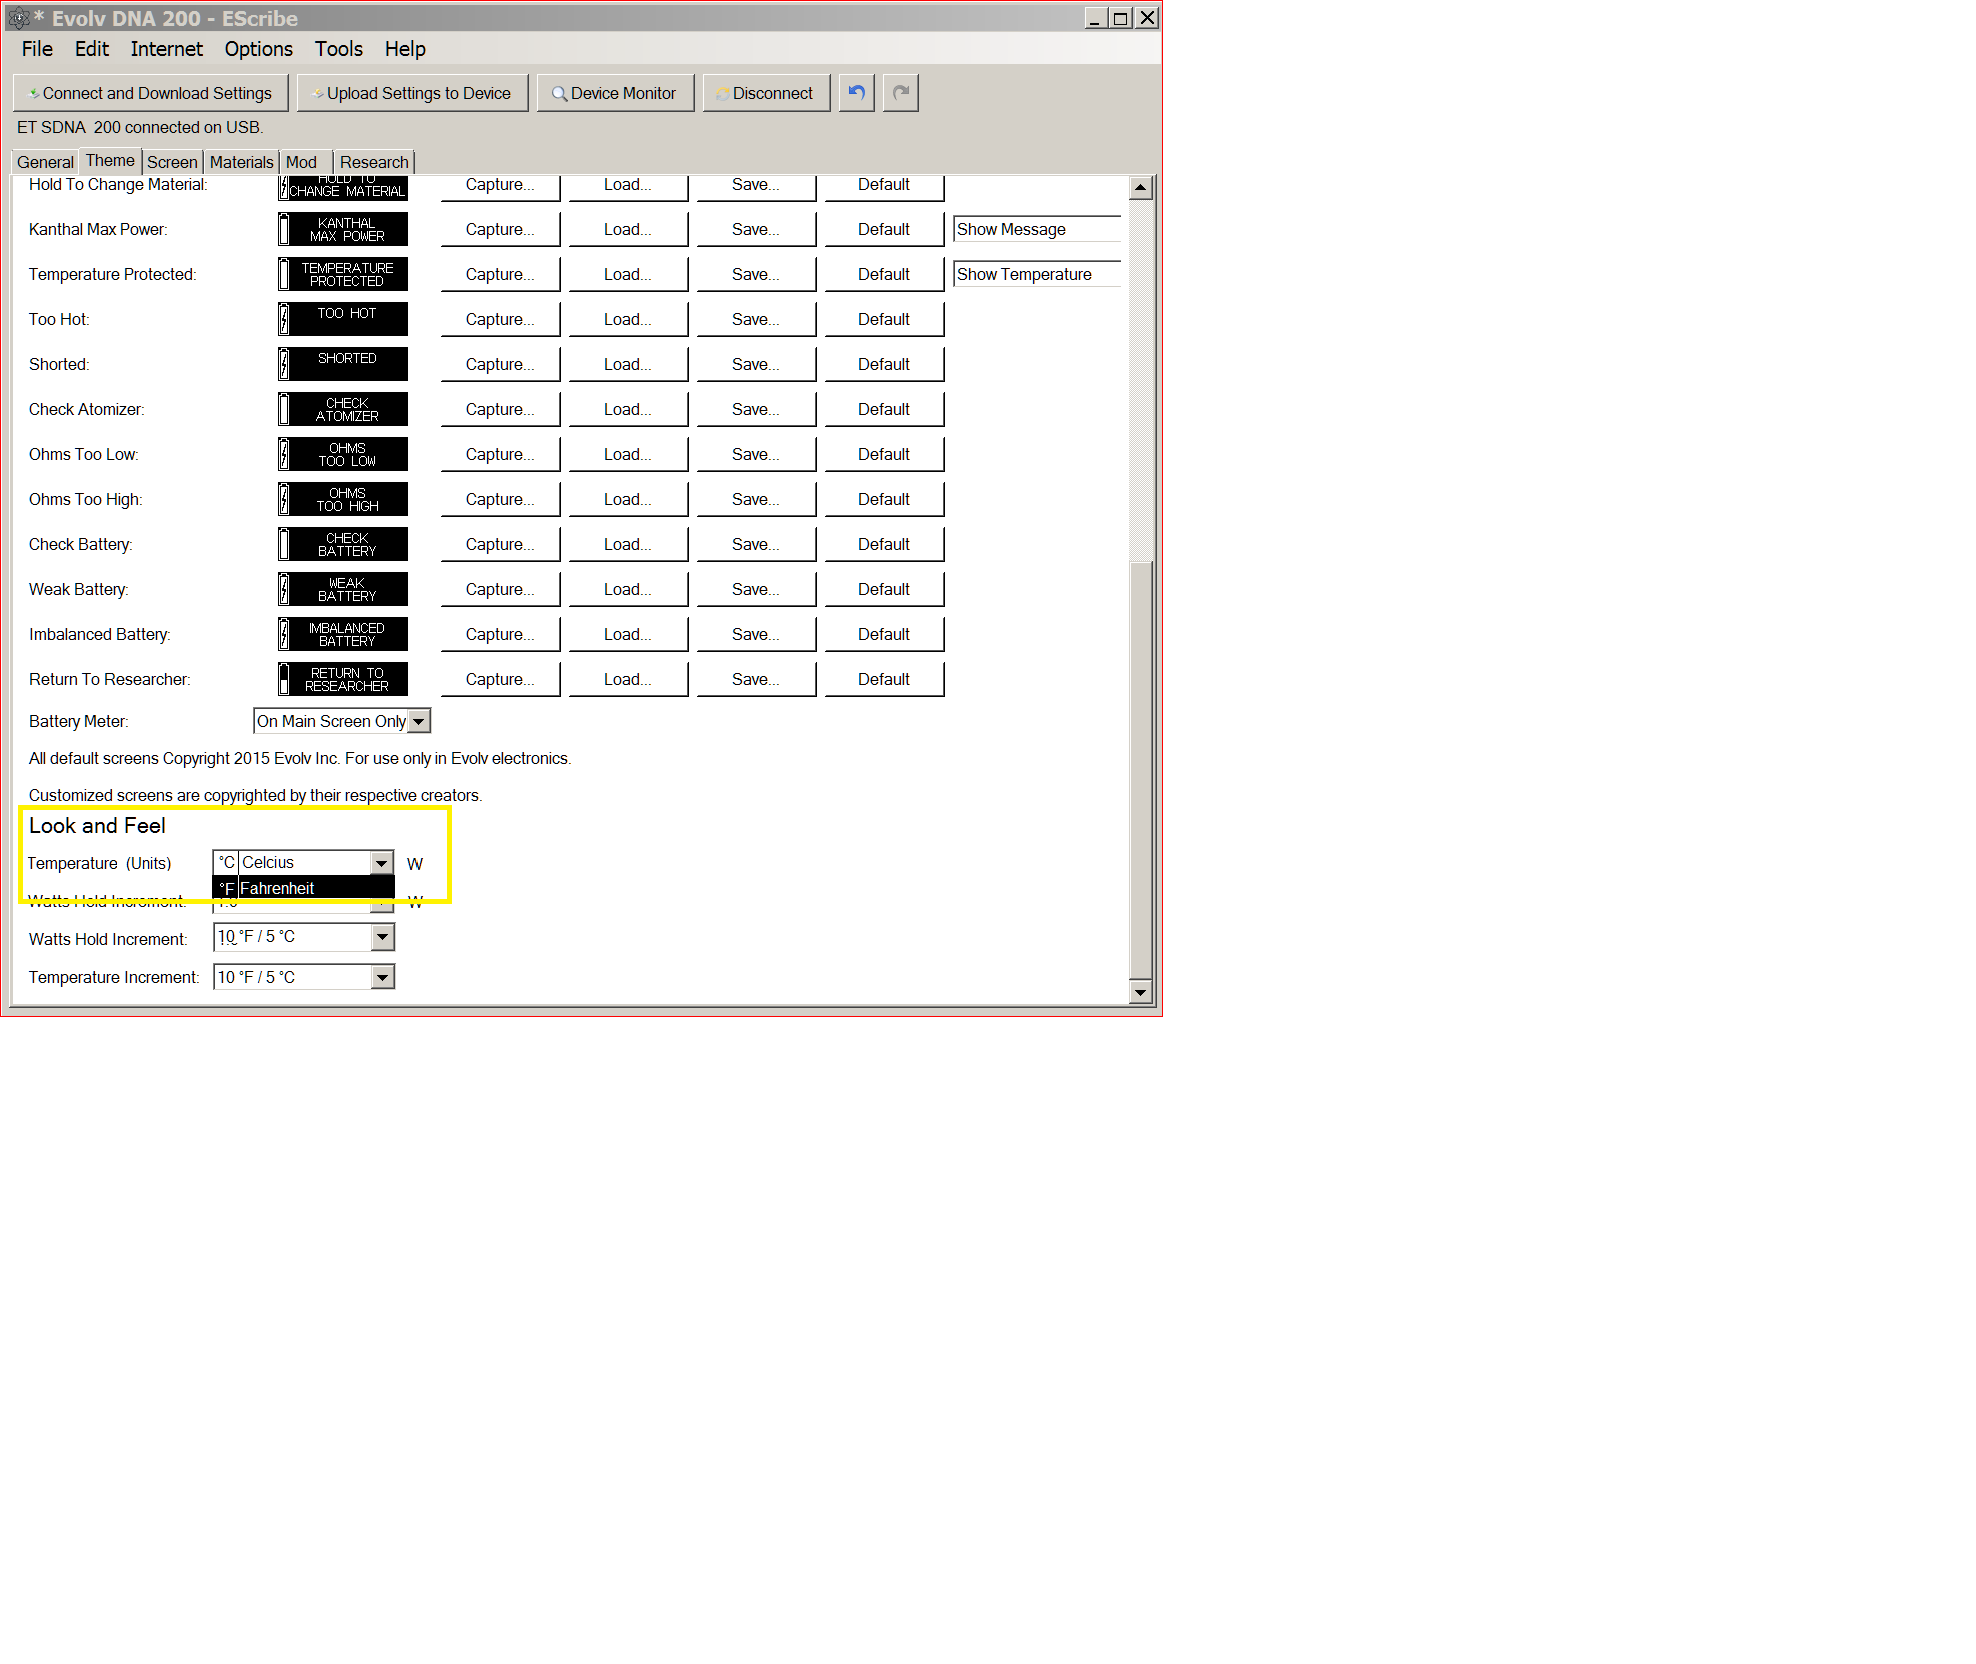Click the redo arrow icon

coord(900,93)
